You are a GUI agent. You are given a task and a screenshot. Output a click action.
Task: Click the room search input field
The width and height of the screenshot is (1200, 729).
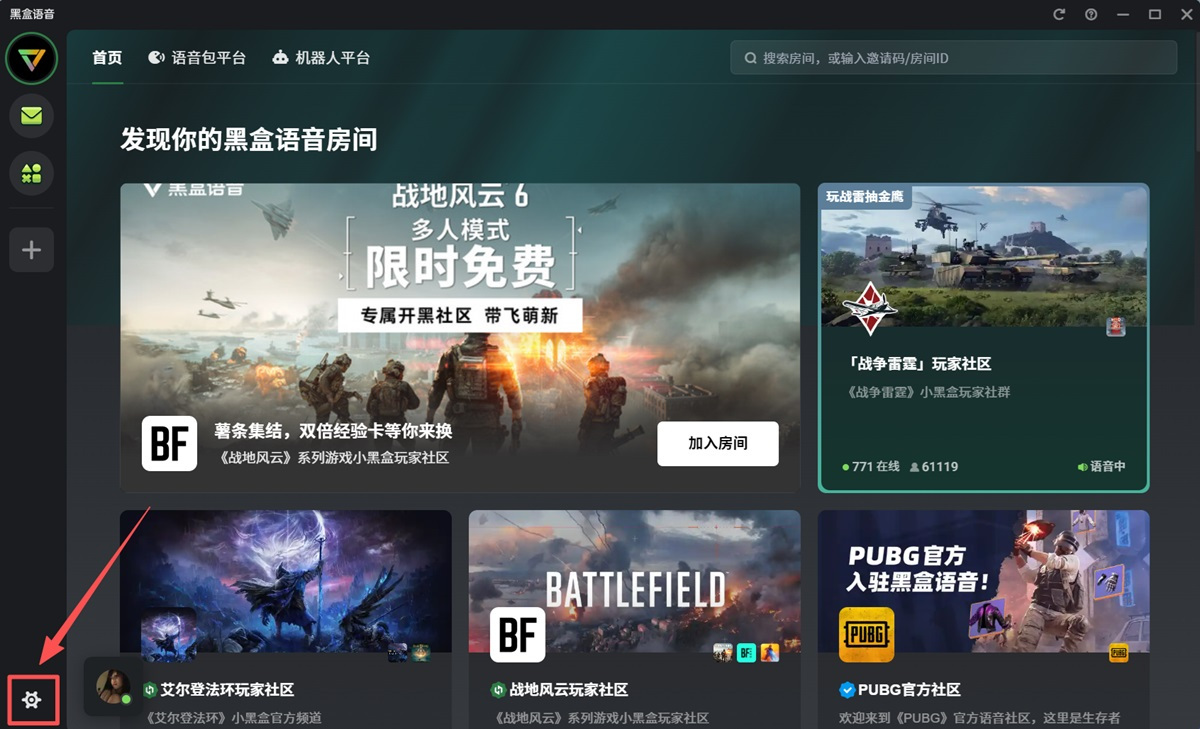pyautogui.click(x=953, y=57)
